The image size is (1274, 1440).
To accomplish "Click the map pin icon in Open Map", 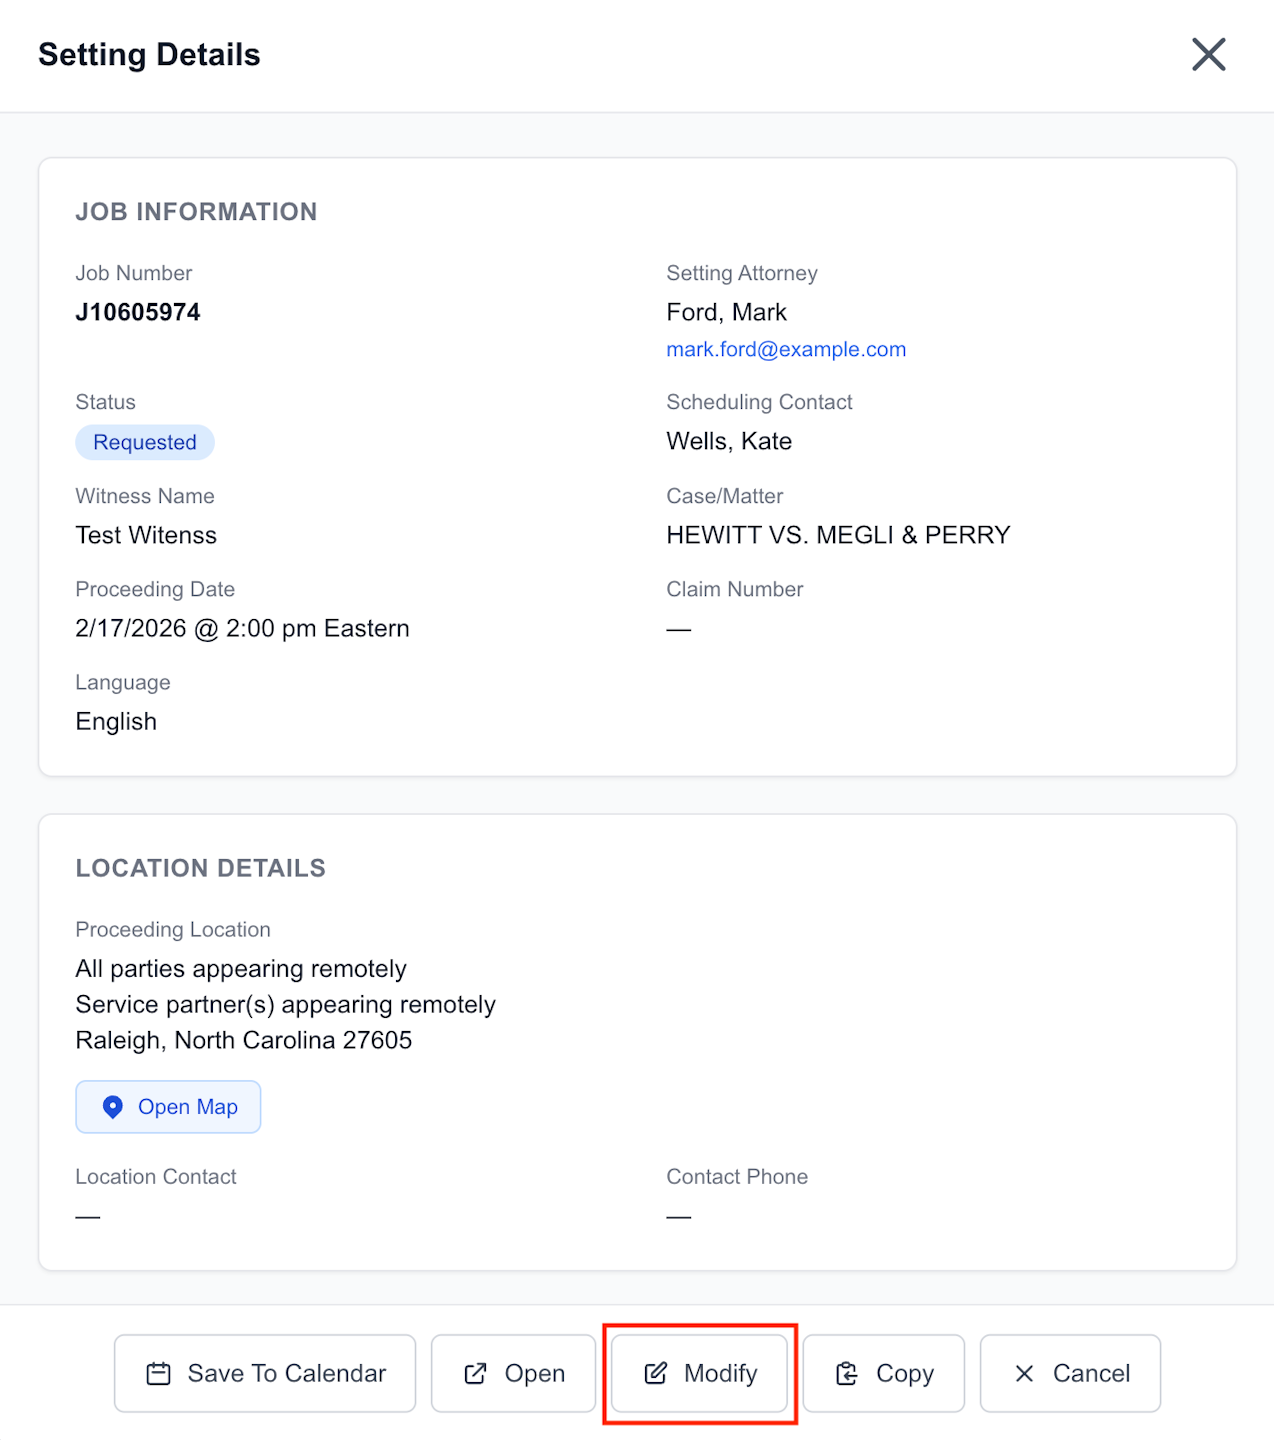I will tap(113, 1107).
